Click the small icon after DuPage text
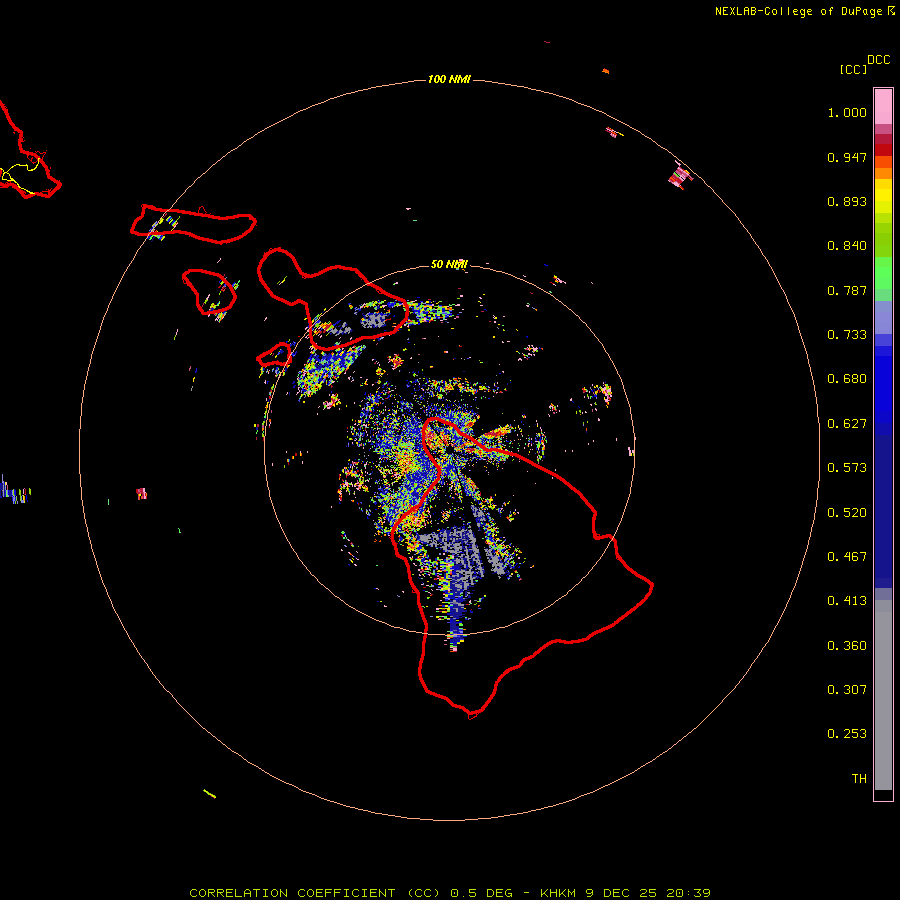The image size is (900, 900). [891, 11]
